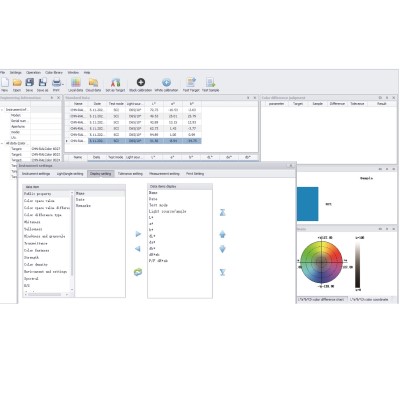Viewport: 400px width, 400px height.
Task: Open the dropdown arrow beside Print
Action: point(63,84)
